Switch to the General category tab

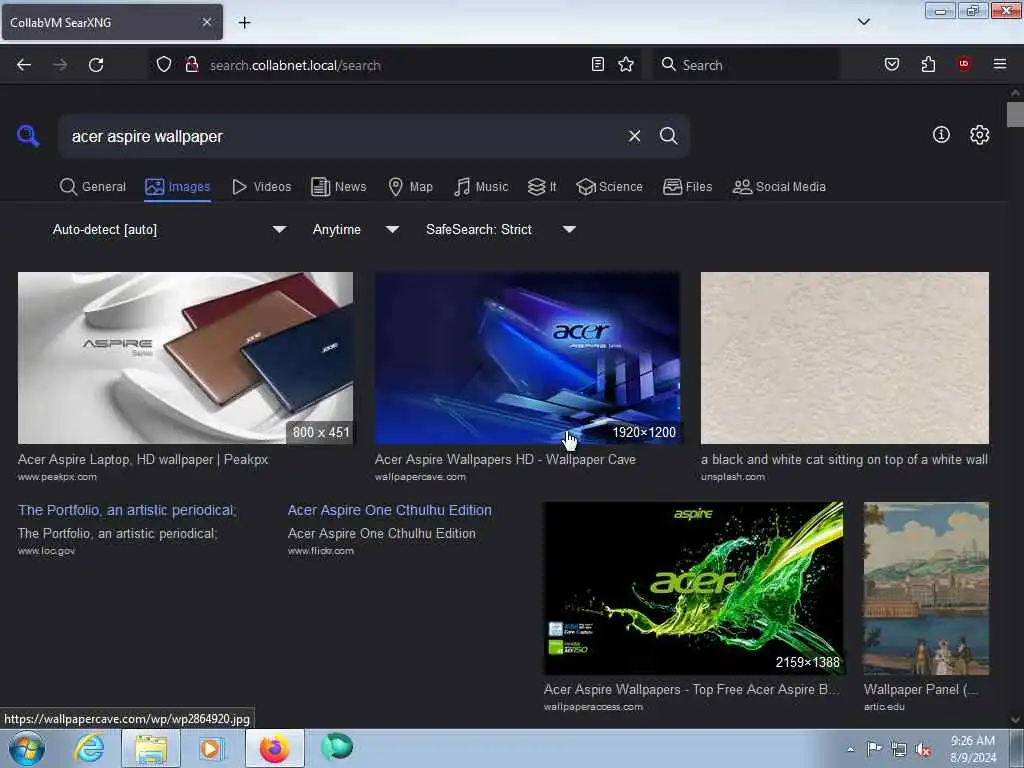point(93,187)
